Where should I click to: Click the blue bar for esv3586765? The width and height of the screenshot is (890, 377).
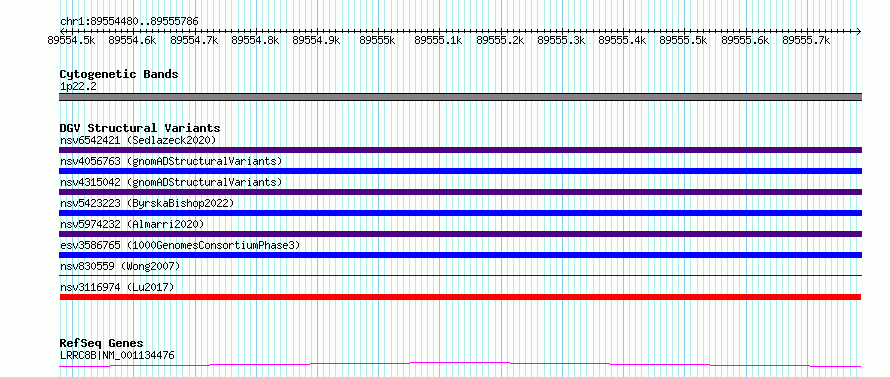[x=460, y=255]
